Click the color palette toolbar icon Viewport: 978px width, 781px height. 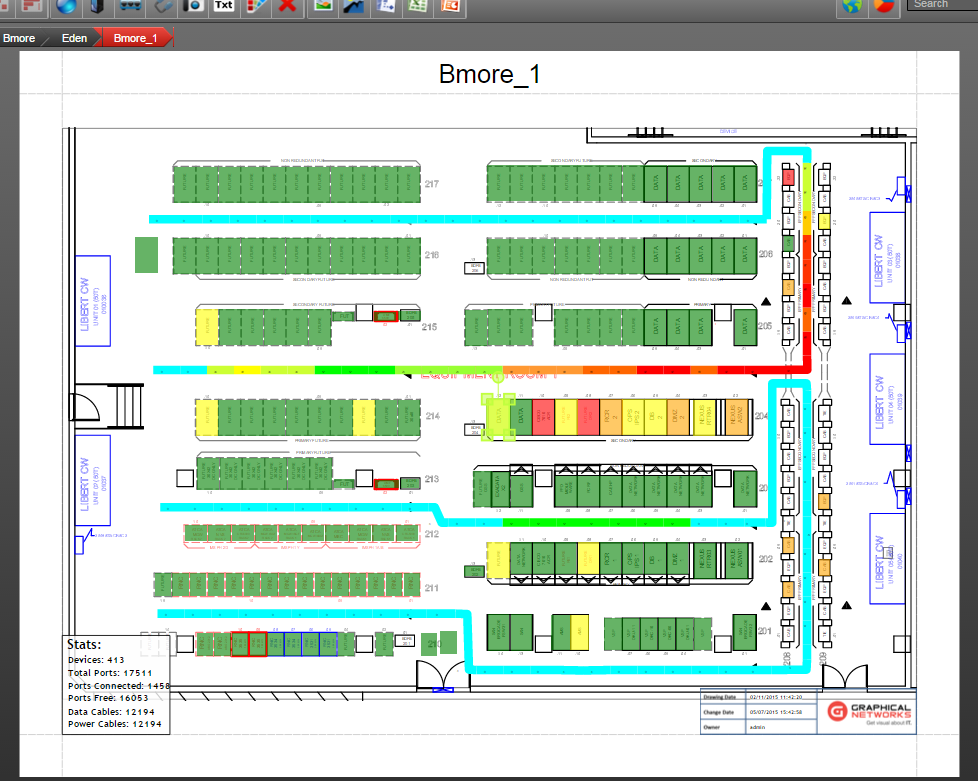pos(253,7)
